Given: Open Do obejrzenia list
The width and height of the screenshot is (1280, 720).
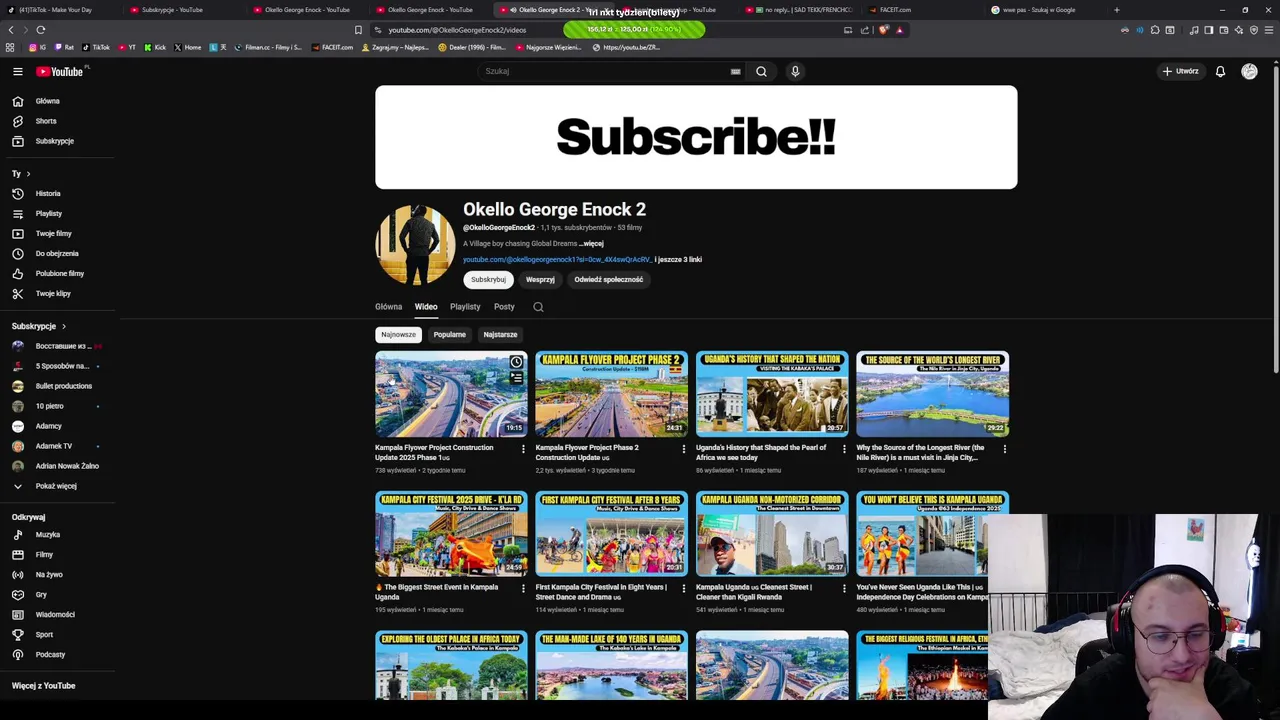Looking at the screenshot, I should click(x=57, y=253).
